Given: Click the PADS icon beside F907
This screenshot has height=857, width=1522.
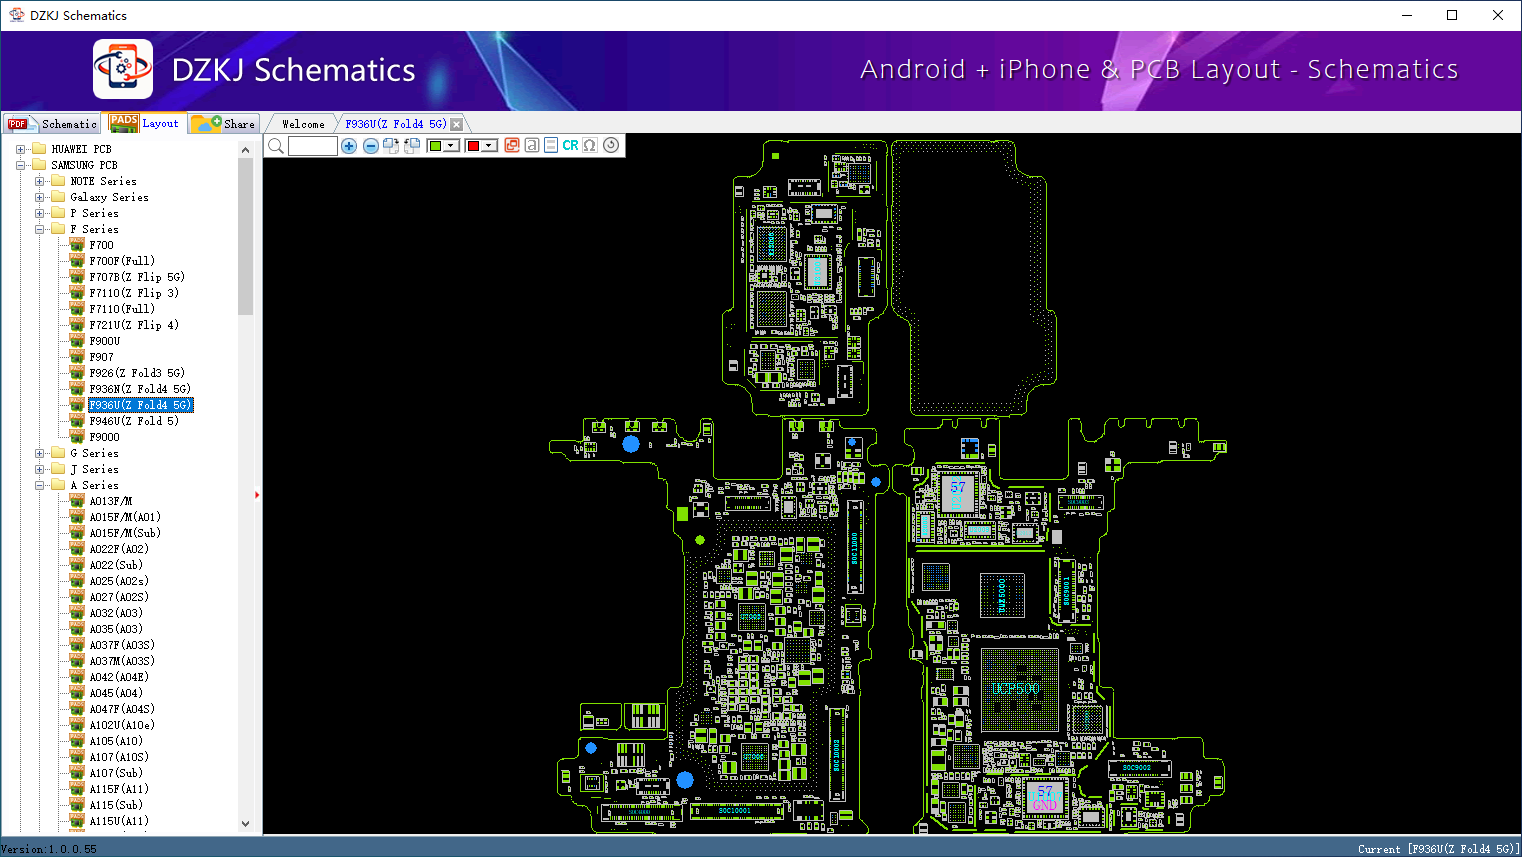Looking at the screenshot, I should pos(77,356).
